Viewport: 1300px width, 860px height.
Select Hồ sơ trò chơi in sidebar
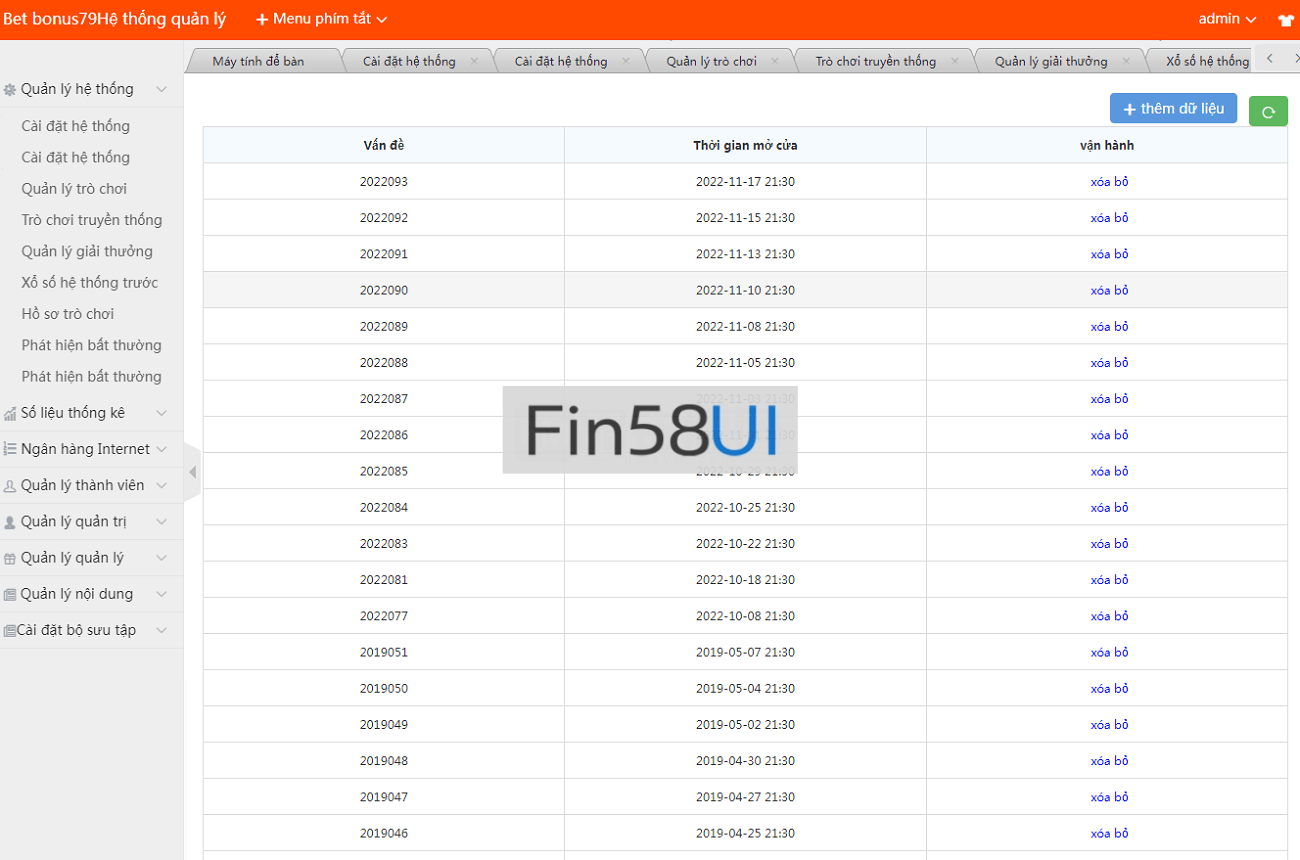68,314
